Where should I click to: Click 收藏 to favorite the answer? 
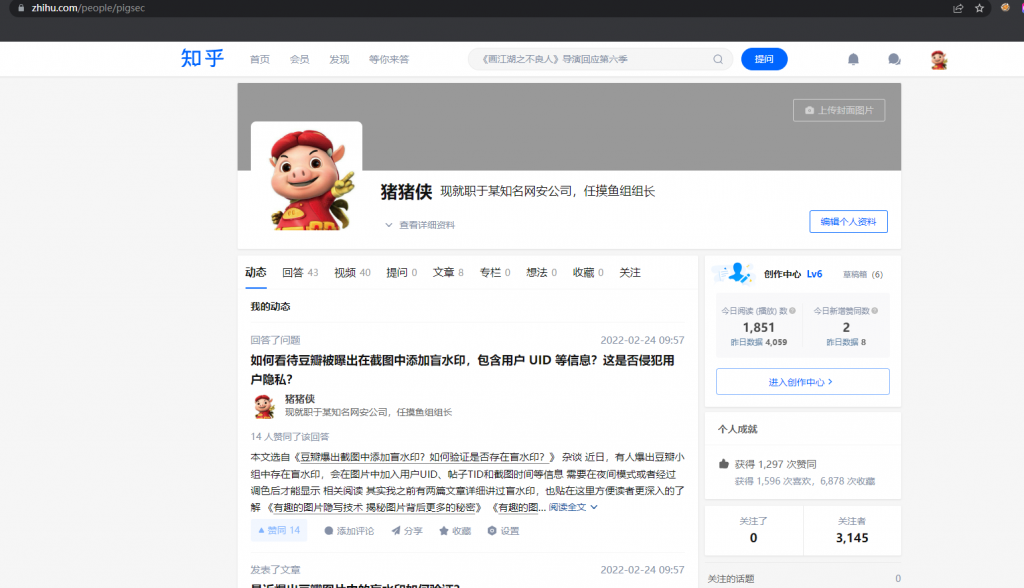455,531
